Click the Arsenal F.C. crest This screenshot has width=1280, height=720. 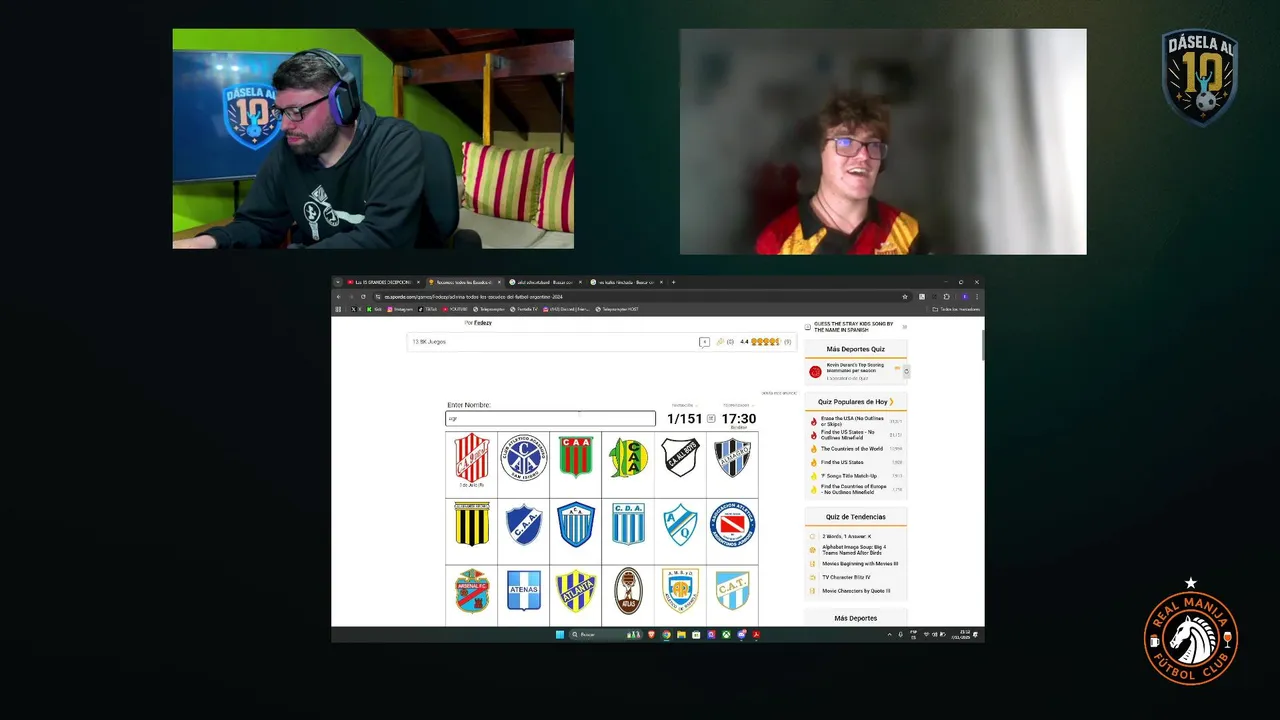coord(472,590)
